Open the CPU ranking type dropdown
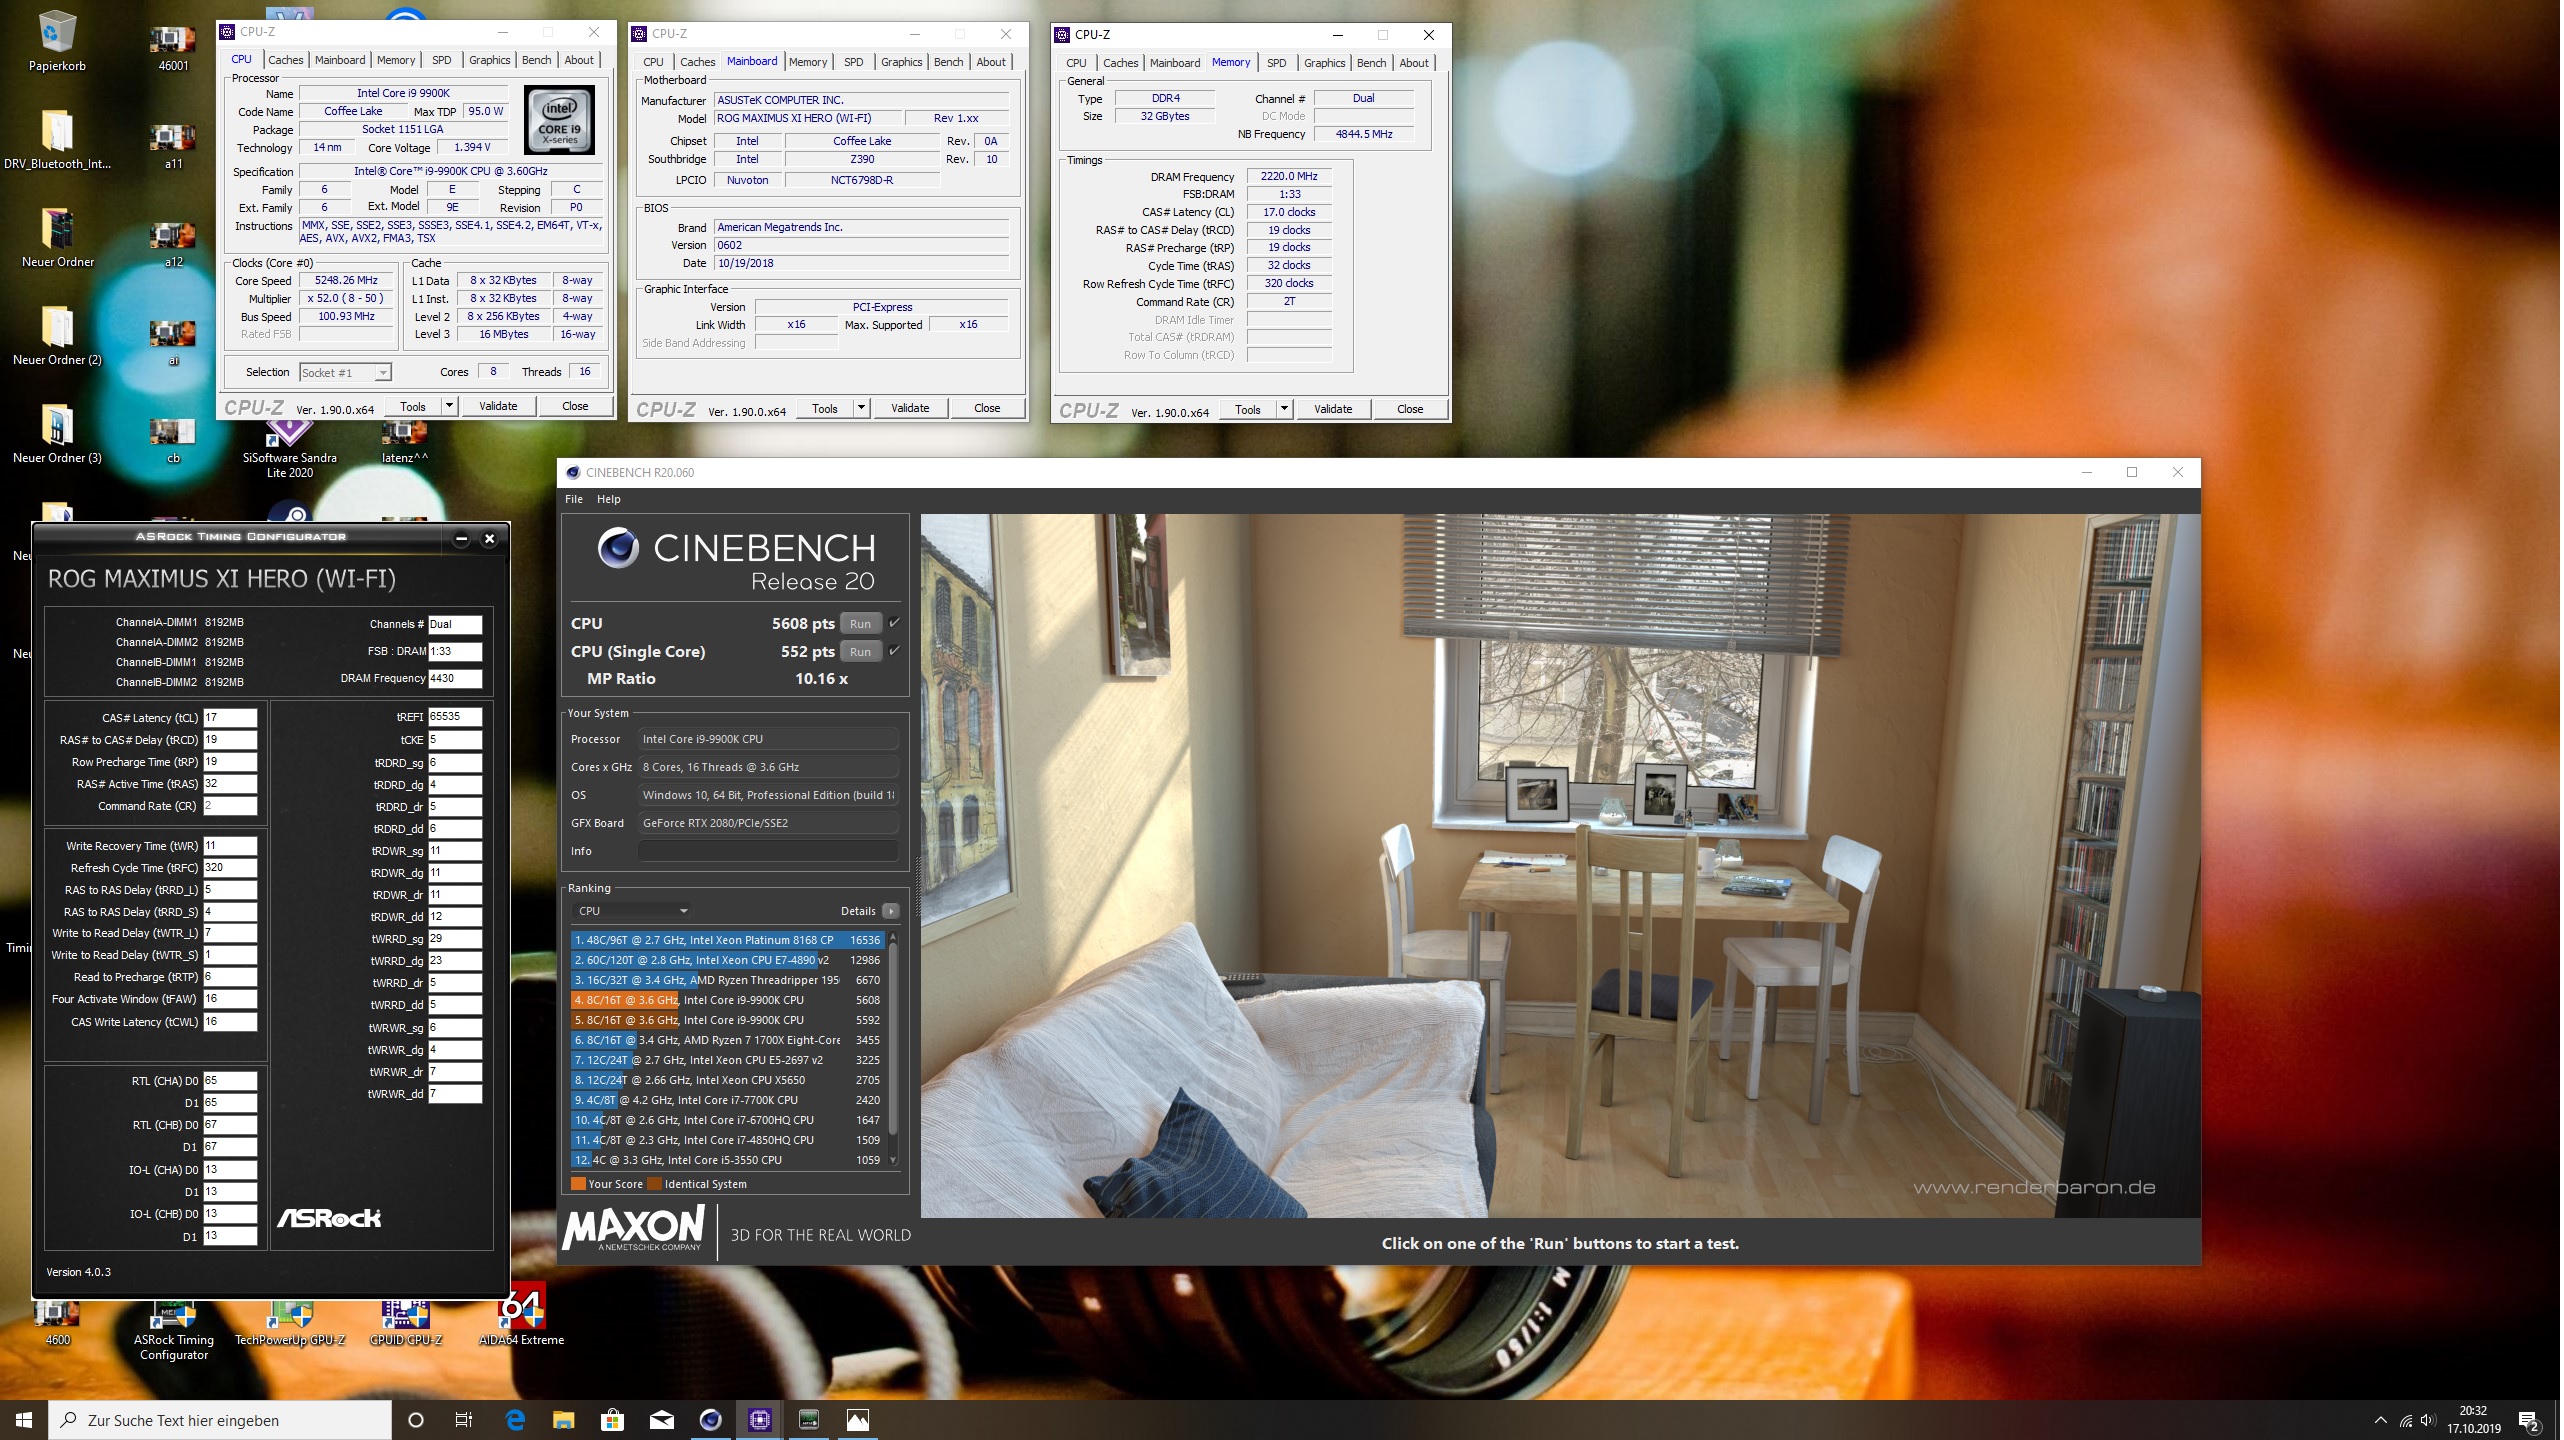2564x1440 pixels. click(x=632, y=911)
